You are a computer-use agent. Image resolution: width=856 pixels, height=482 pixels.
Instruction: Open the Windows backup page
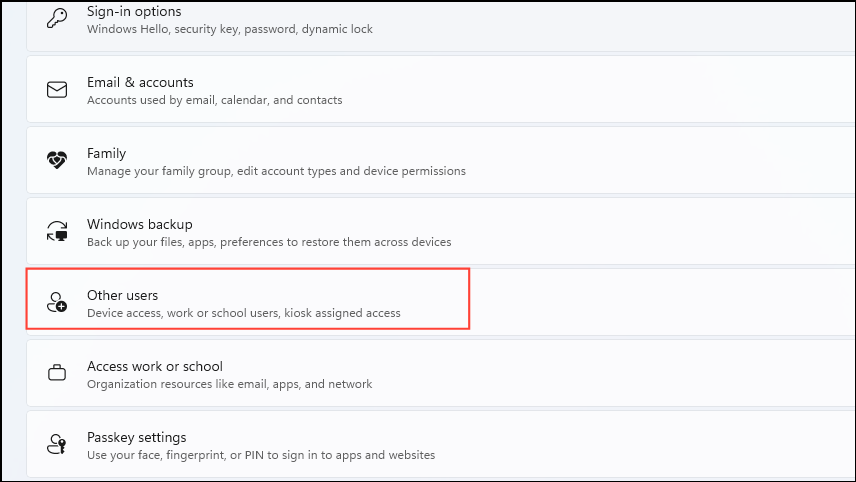pyautogui.click(x=441, y=231)
